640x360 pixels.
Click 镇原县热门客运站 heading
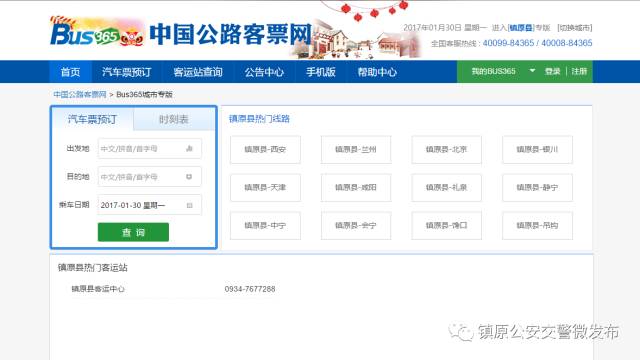pyautogui.click(x=93, y=268)
